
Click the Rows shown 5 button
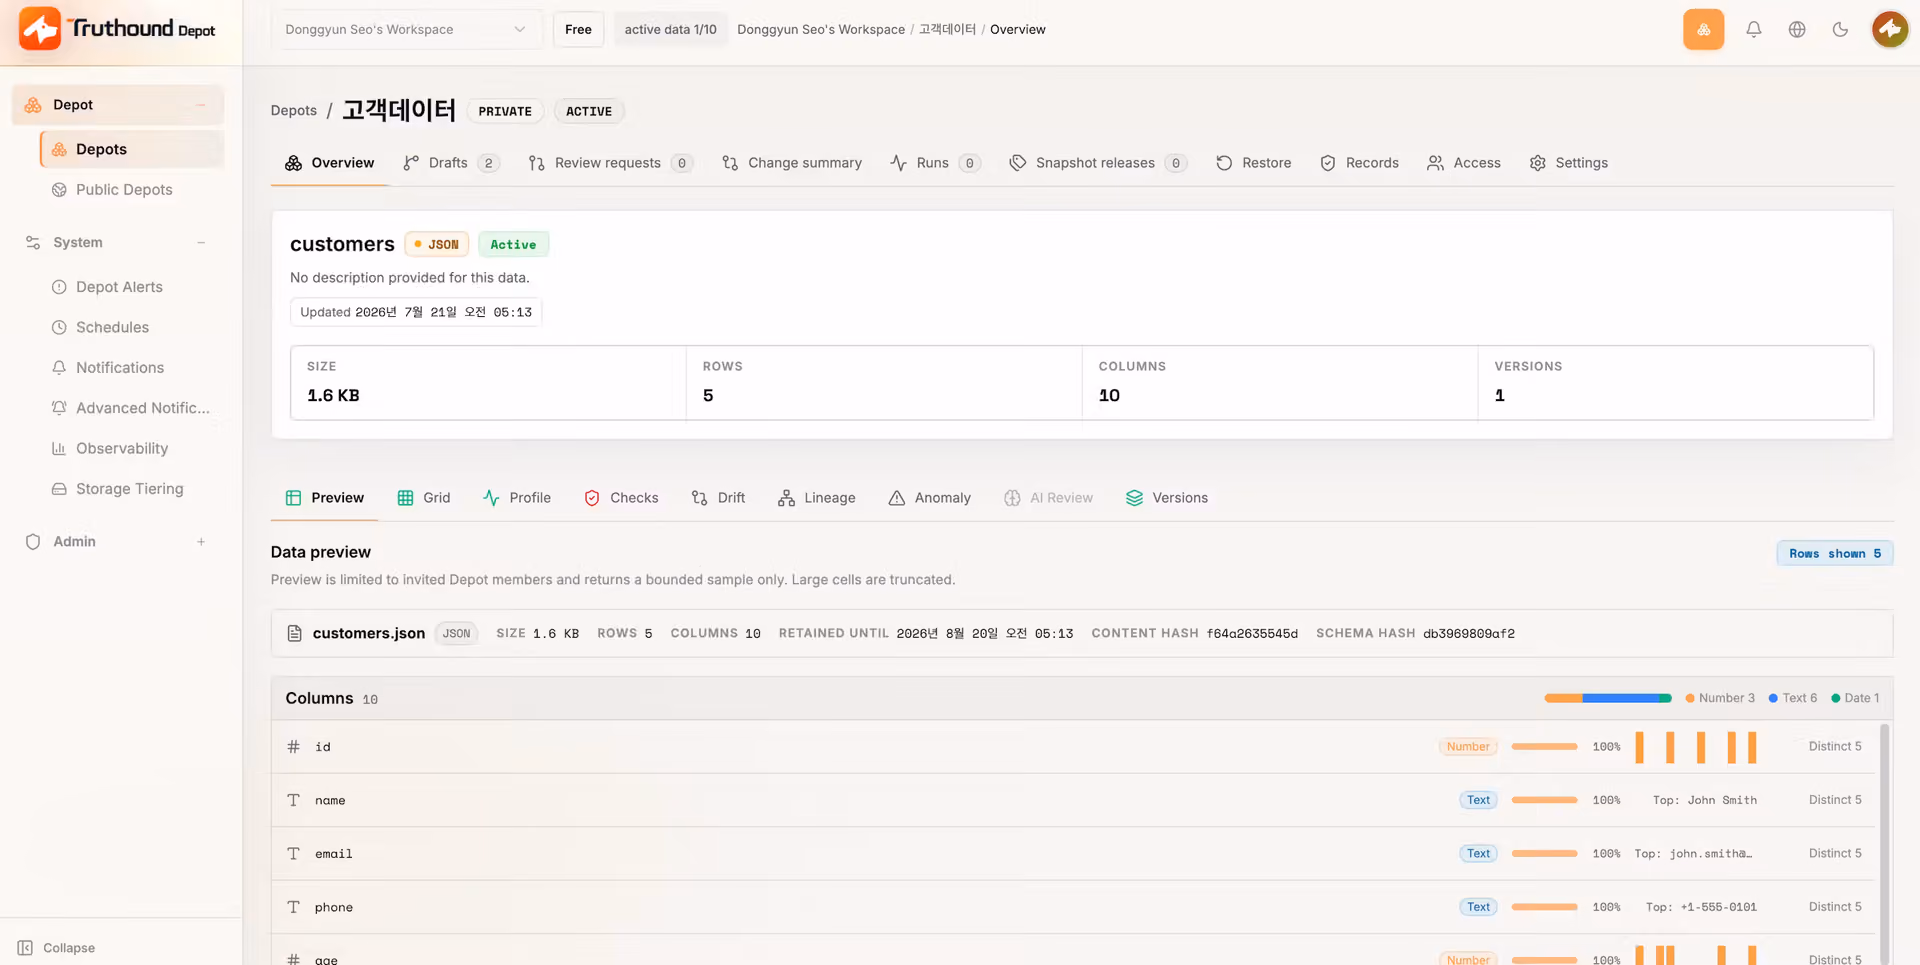pos(1835,553)
